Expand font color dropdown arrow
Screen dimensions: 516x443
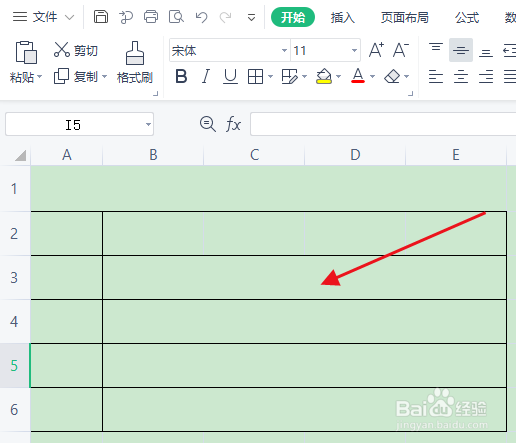[x=373, y=77]
